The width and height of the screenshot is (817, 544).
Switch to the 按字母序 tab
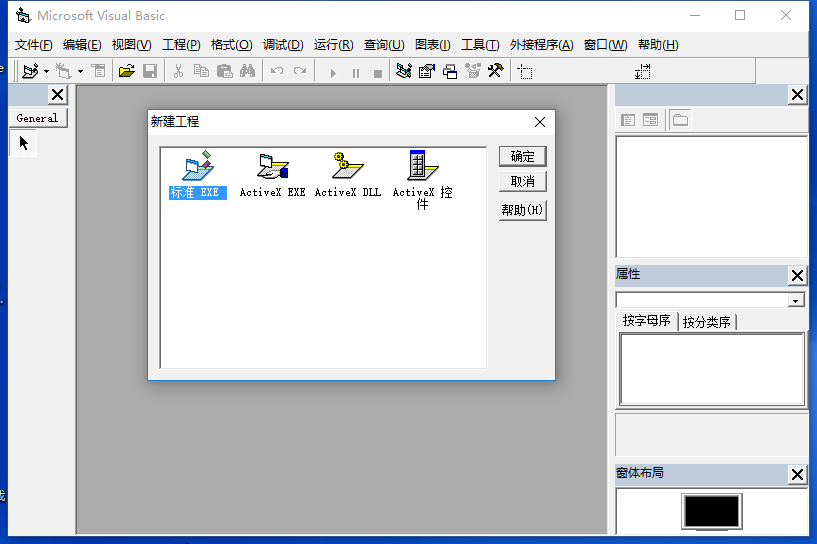pyautogui.click(x=647, y=321)
